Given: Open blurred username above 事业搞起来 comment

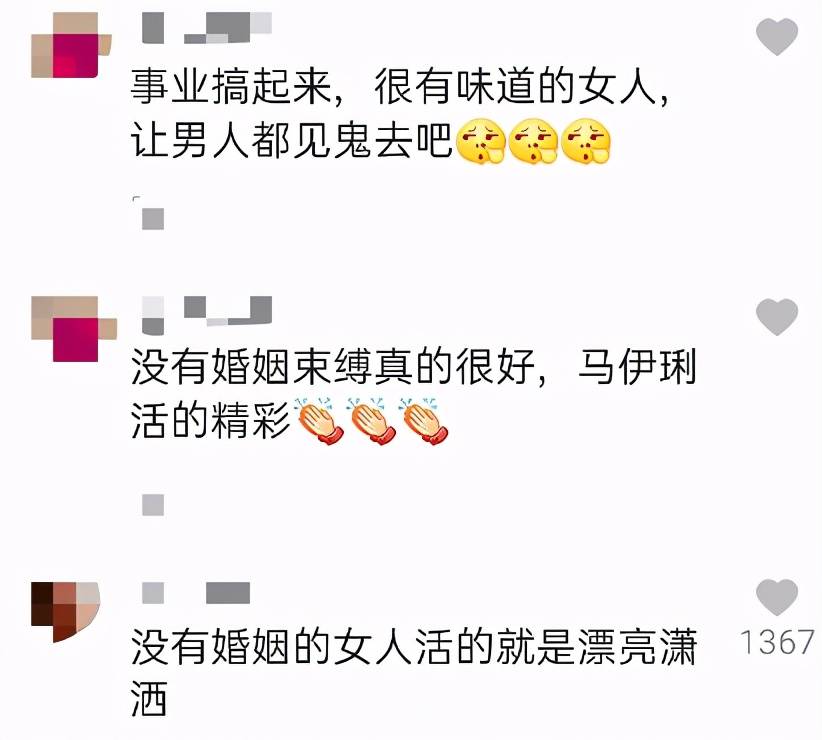Looking at the screenshot, I should click(207, 28).
